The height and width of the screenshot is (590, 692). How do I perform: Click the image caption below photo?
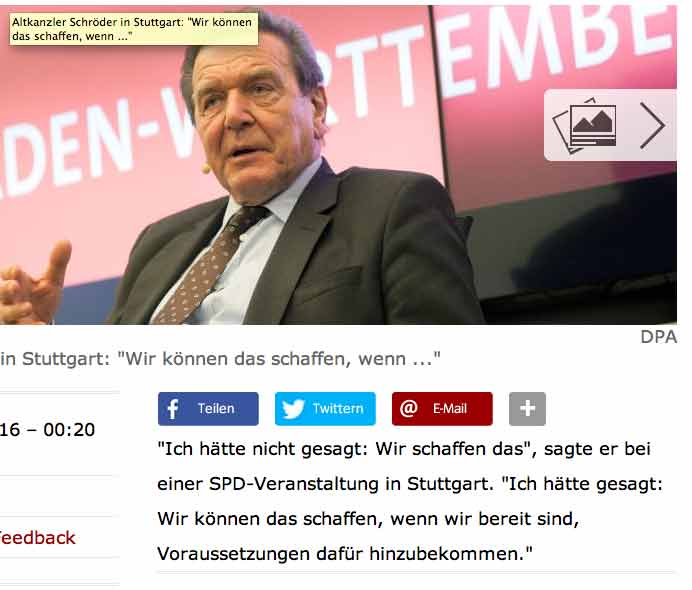point(220,359)
